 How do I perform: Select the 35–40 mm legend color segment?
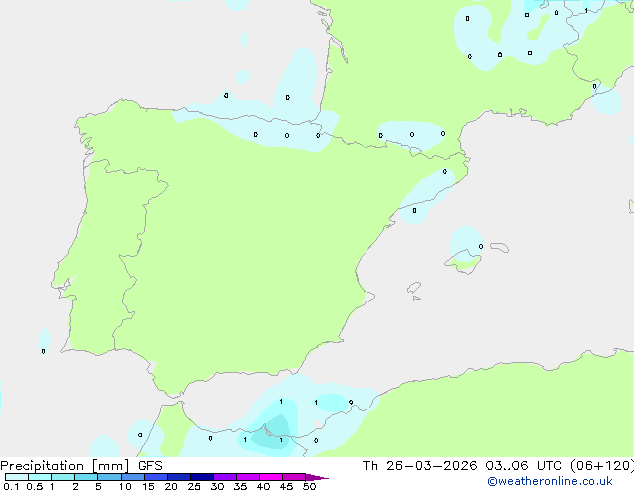[x=248, y=477]
